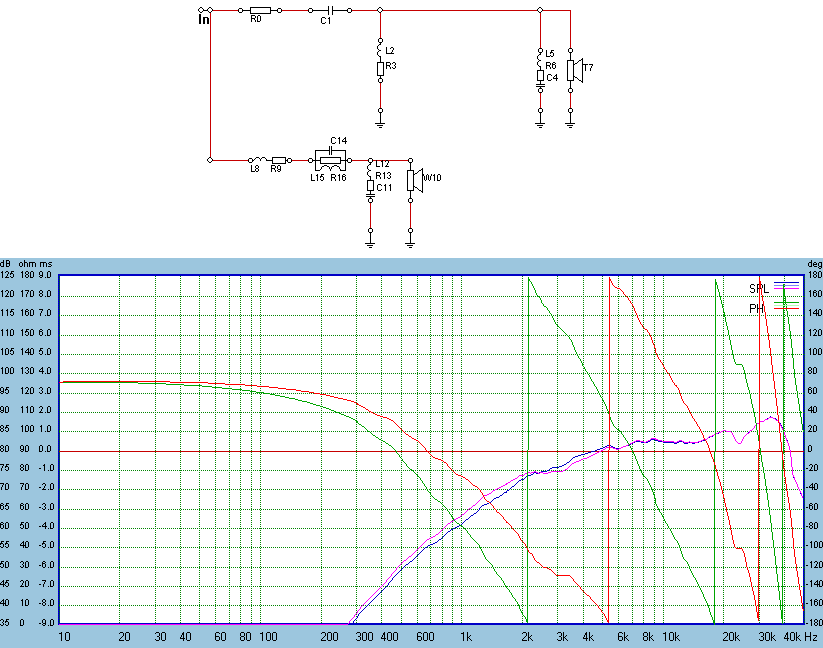Select the woofer driver symbol W10
Viewport: 823px width, 648px height.
412,178
